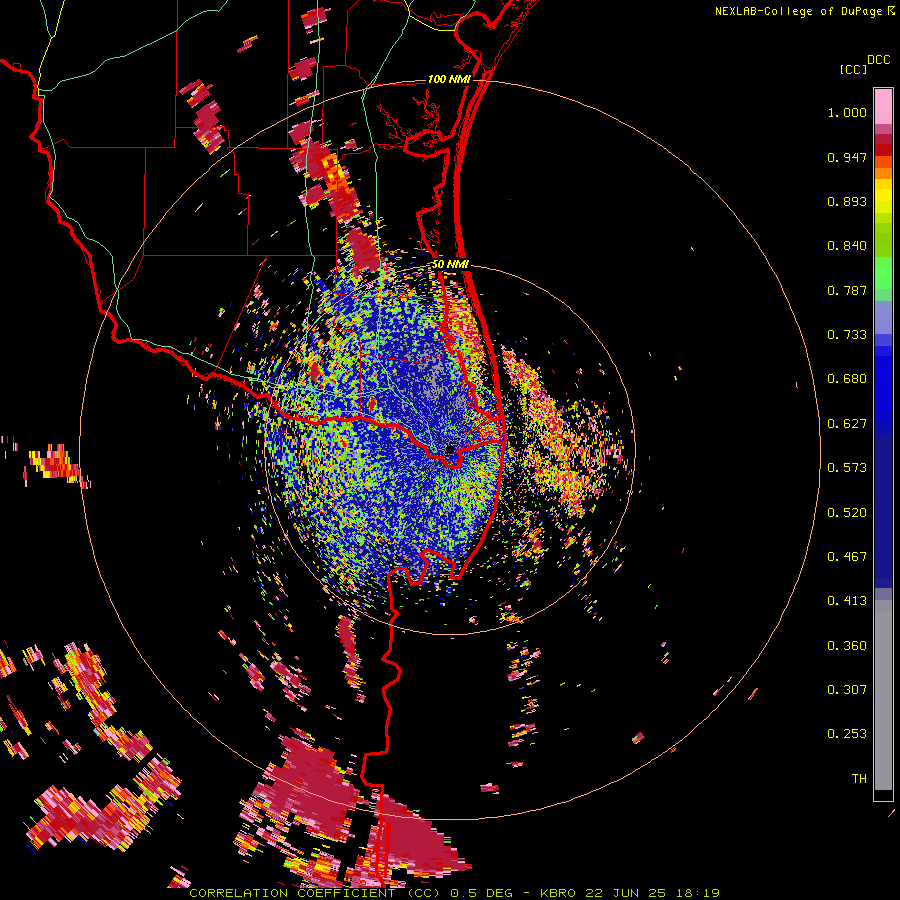The width and height of the screenshot is (900, 900).
Task: Click the 0.627 value on the legend
Action: tap(847, 424)
